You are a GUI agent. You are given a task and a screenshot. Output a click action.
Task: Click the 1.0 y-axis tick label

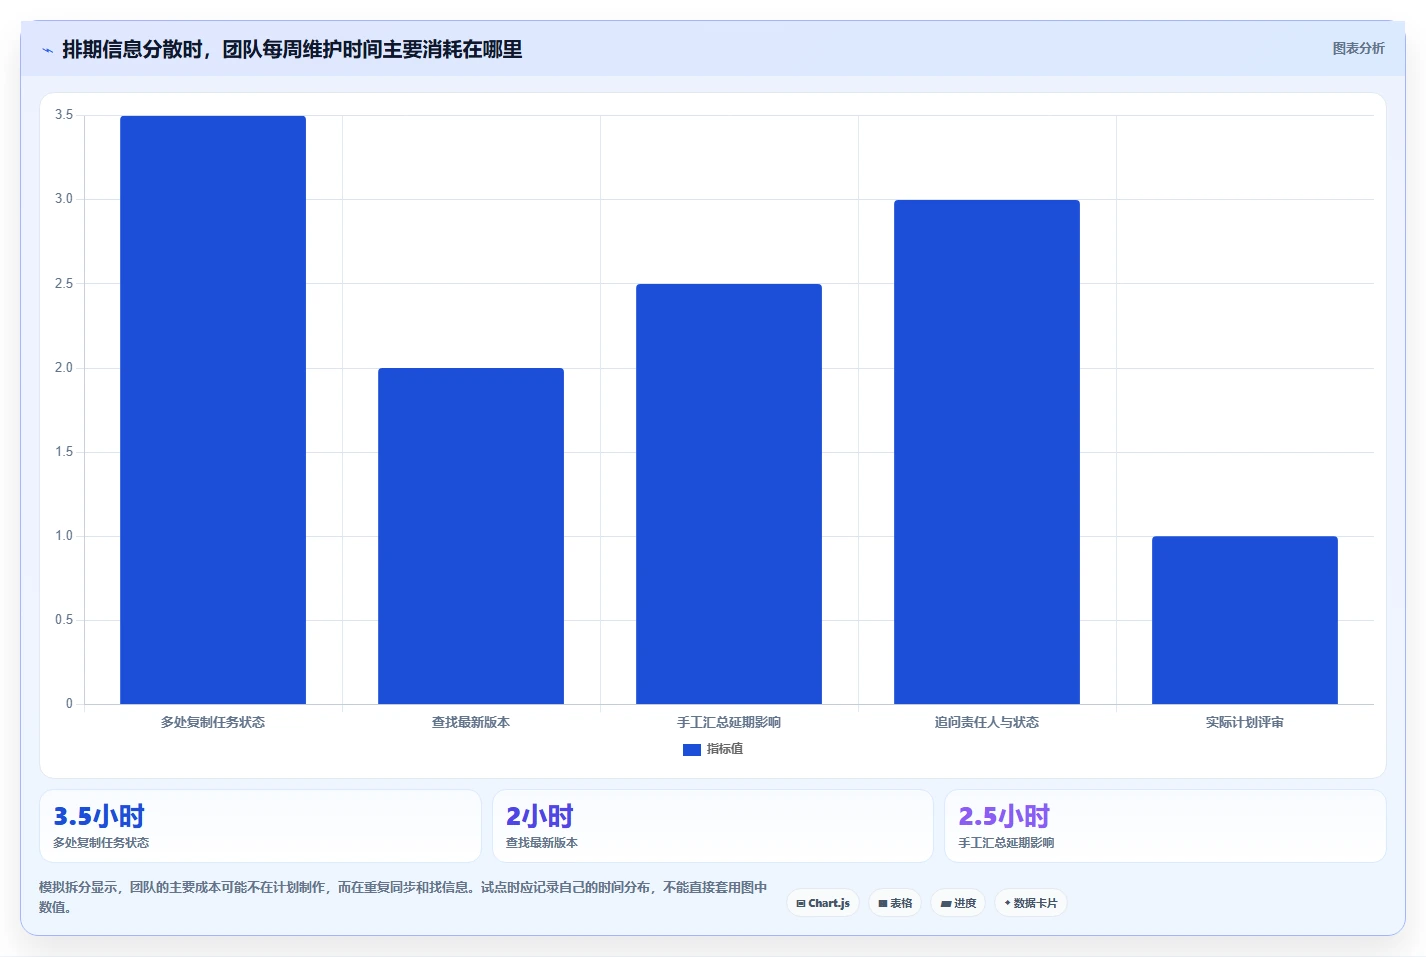click(x=64, y=536)
